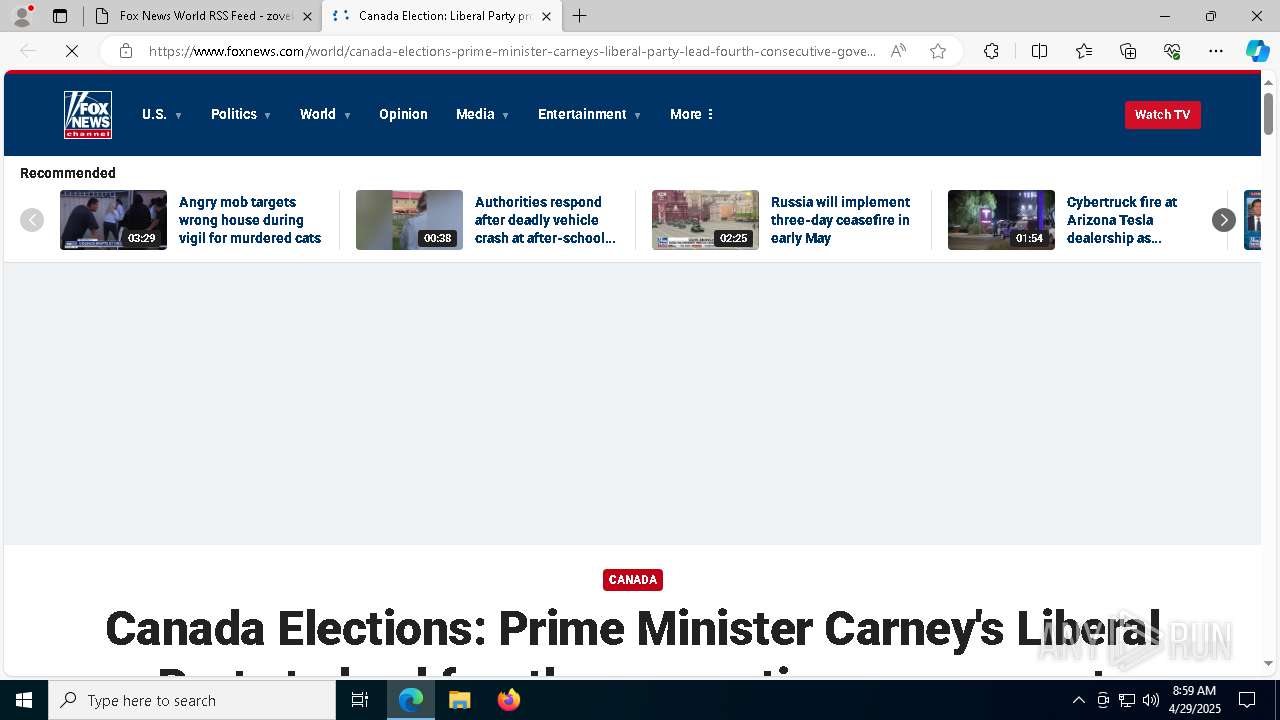
Task: Click the scrollbar down arrow
Action: point(1268,663)
